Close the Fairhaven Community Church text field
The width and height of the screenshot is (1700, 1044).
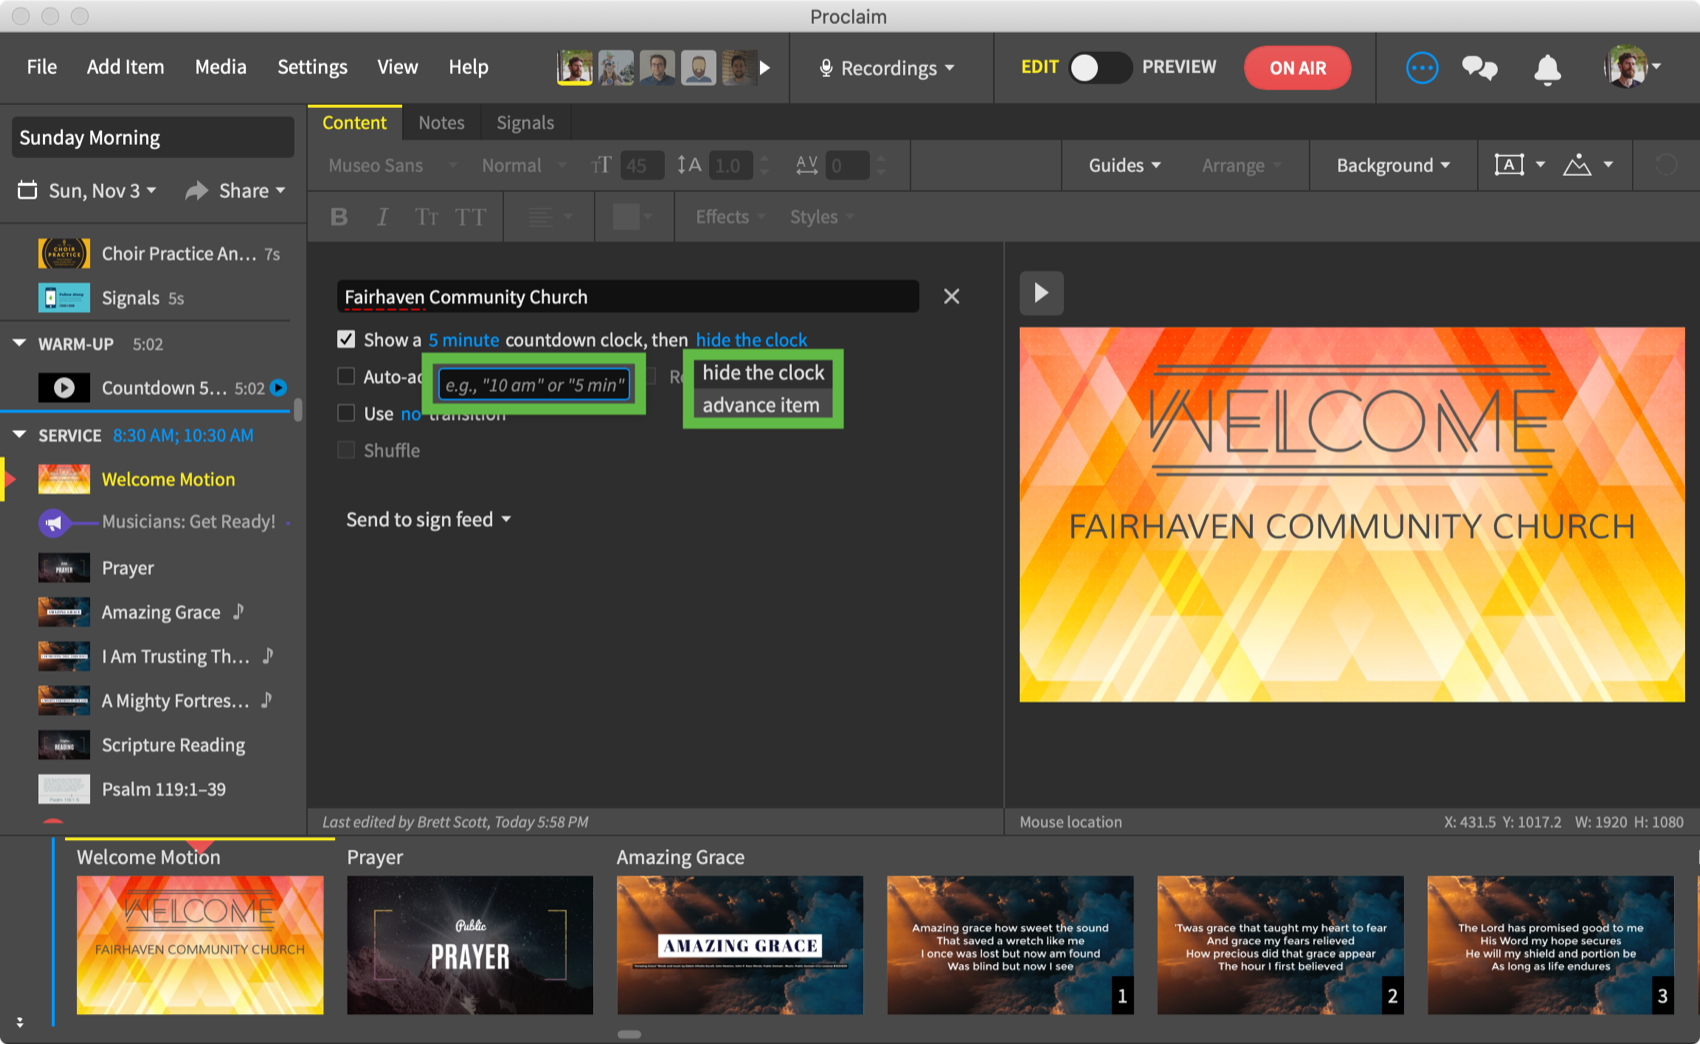pyautogui.click(x=951, y=296)
